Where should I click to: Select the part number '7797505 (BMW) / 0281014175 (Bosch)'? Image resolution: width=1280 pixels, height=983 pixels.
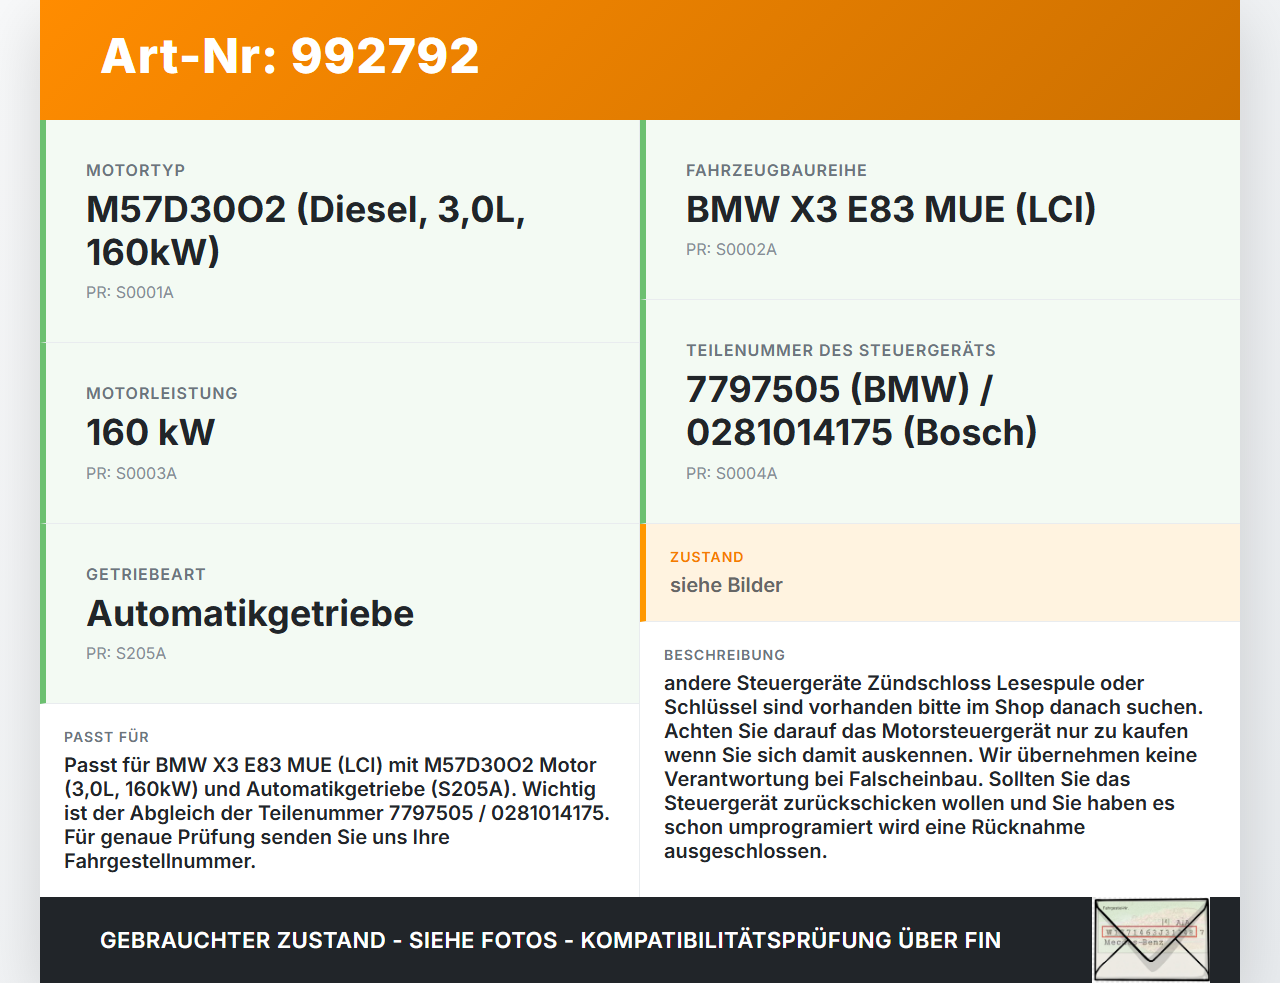coord(862,410)
